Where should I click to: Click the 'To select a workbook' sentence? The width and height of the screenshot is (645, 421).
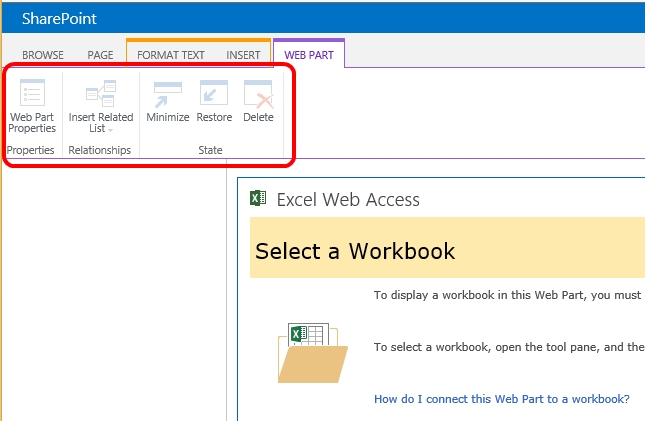509,347
